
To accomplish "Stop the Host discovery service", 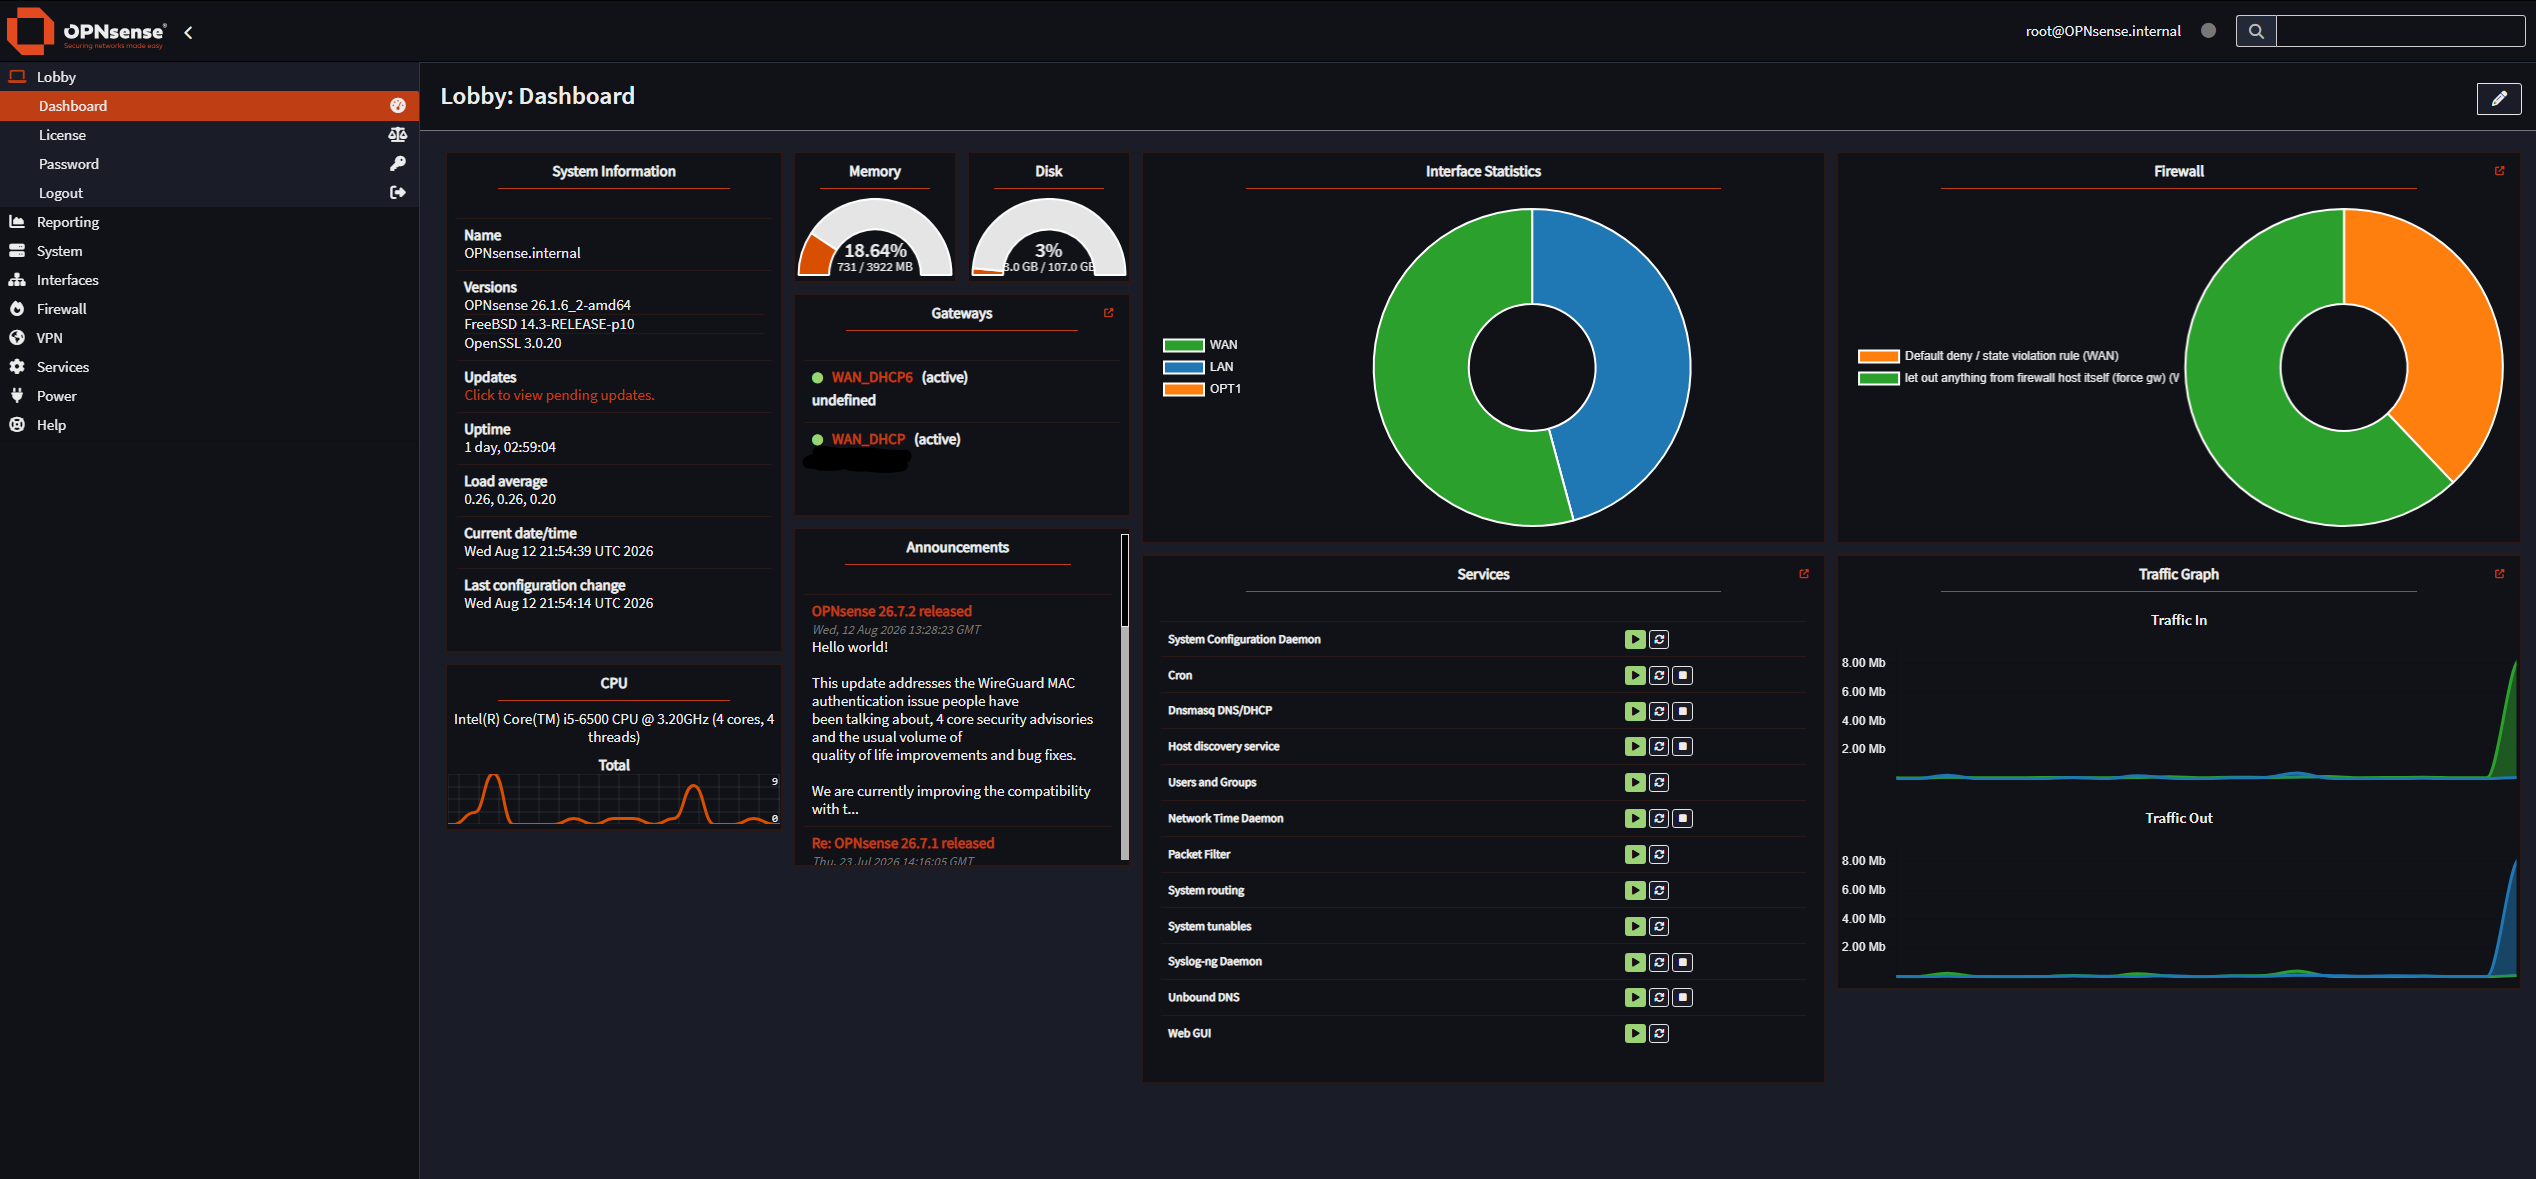I will 1683,747.
